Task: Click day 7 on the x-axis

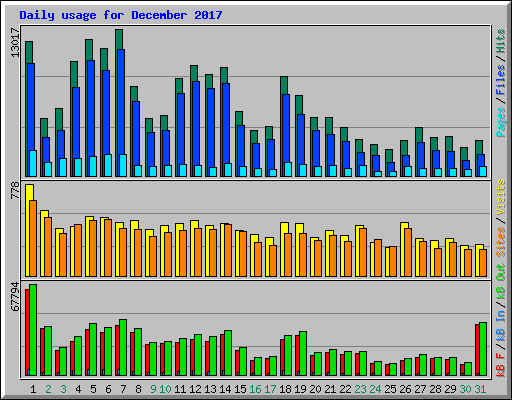Action: coord(123,389)
